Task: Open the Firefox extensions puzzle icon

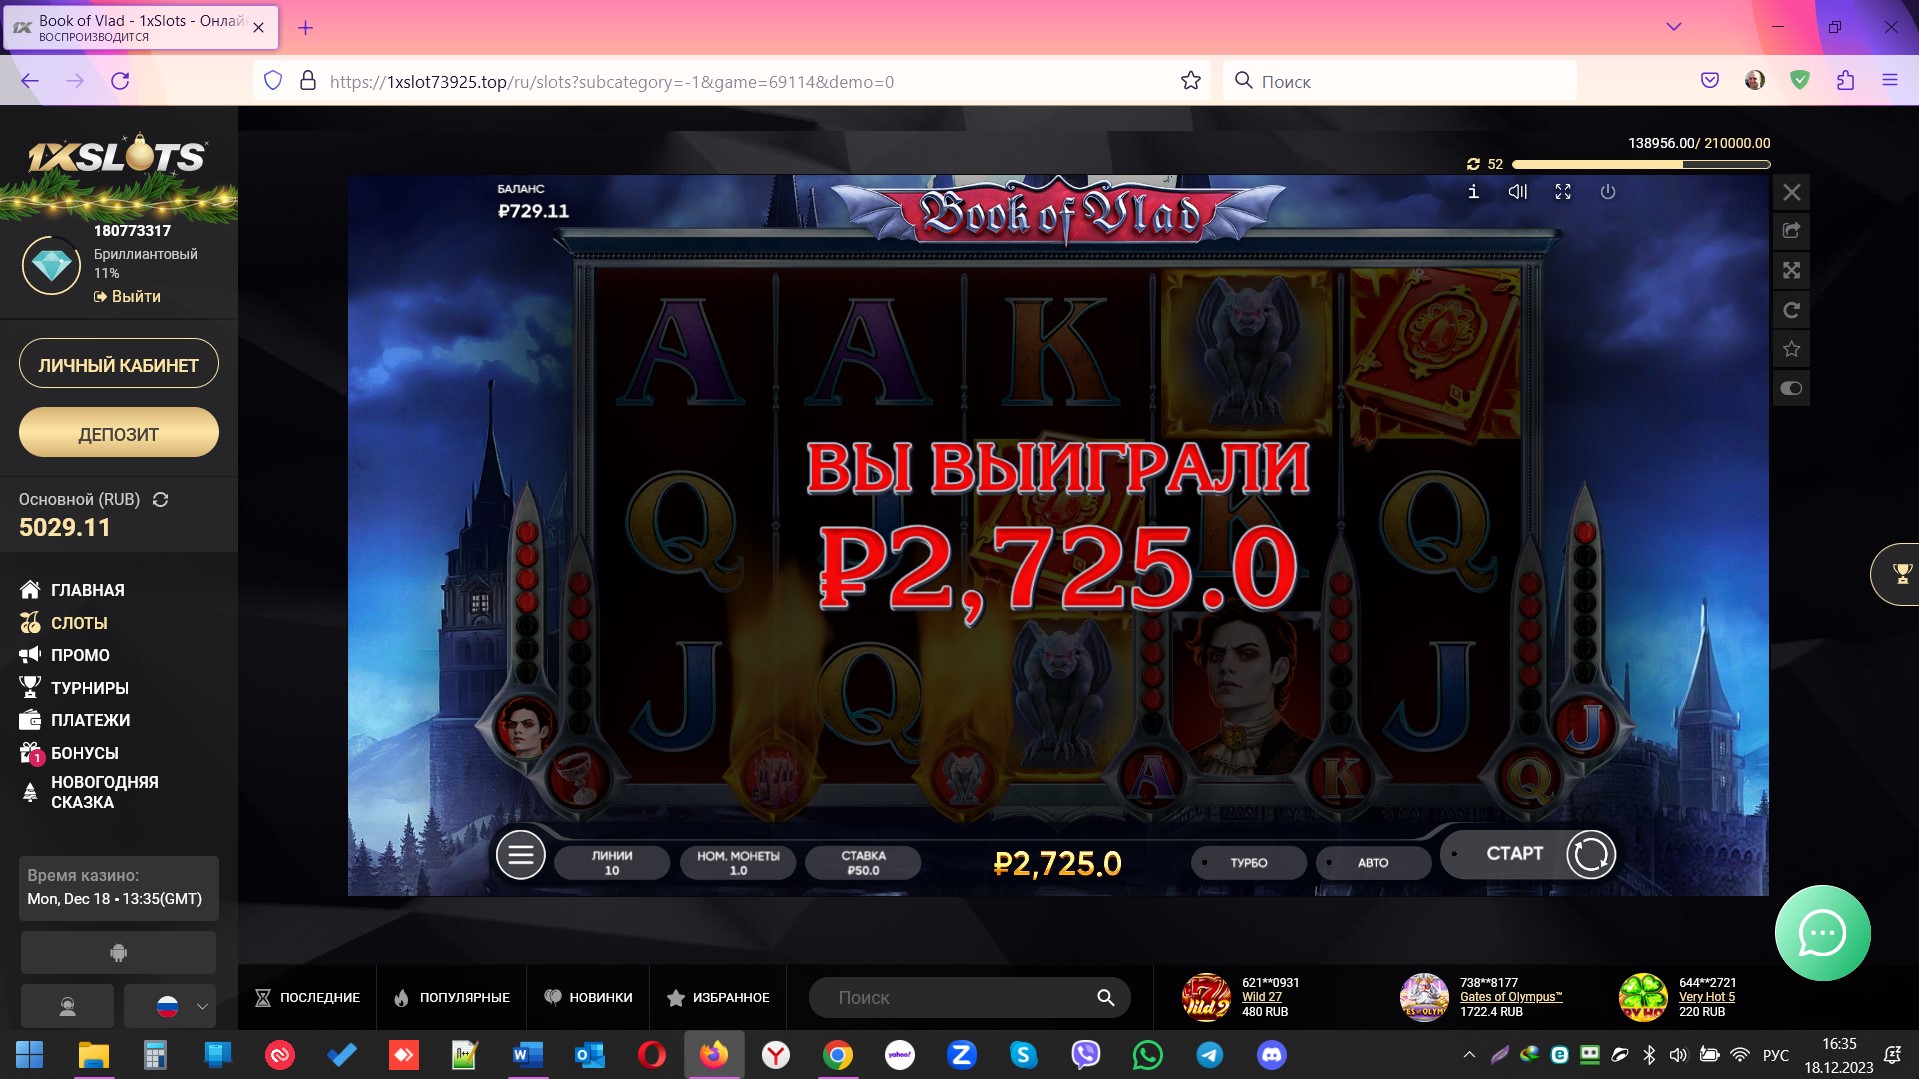Action: coord(1845,81)
